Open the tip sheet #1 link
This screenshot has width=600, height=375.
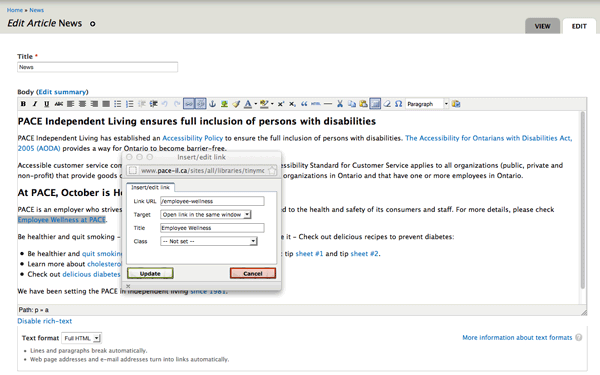coord(309,253)
